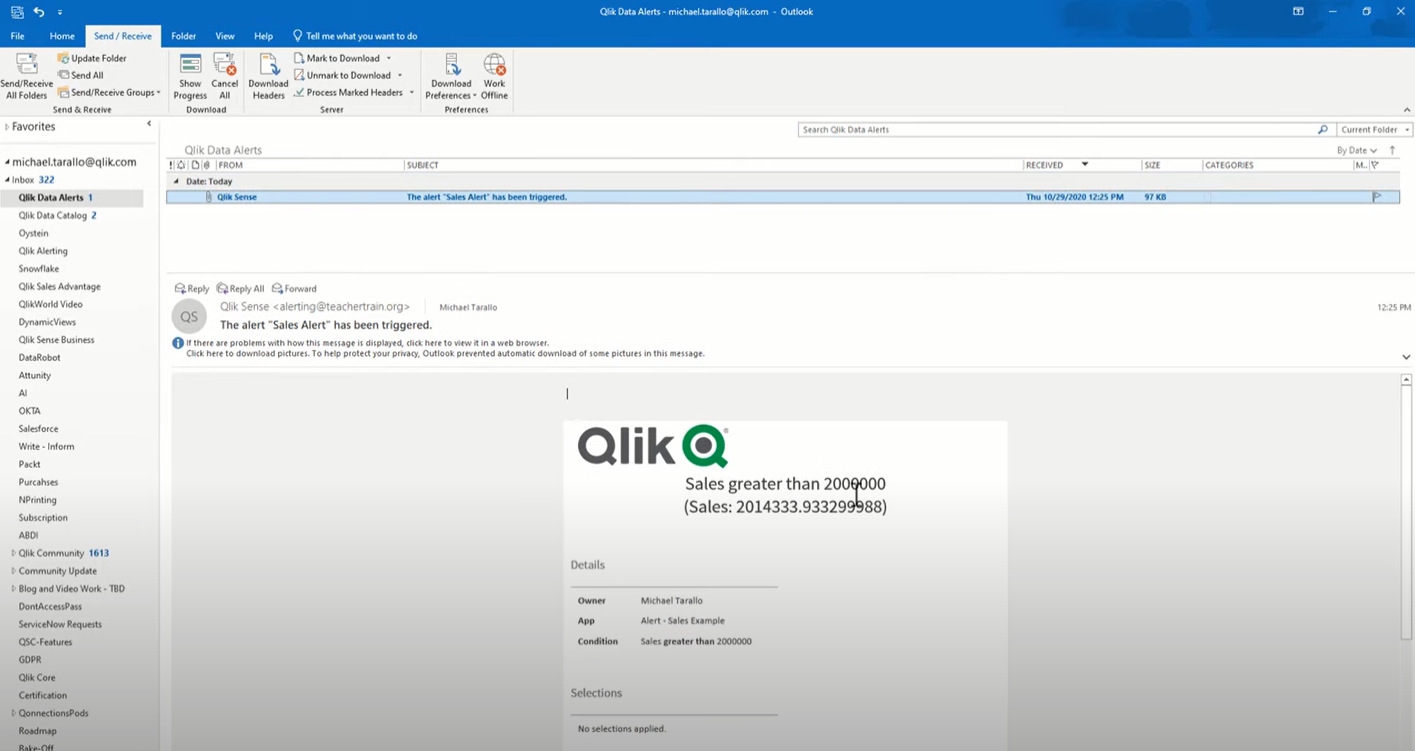1415x751 pixels.
Task: Click download pictures message bar link
Action: (x=445, y=353)
